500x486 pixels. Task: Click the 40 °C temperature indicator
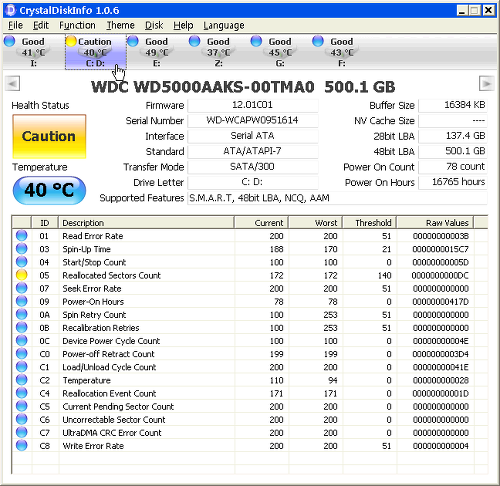click(49, 190)
